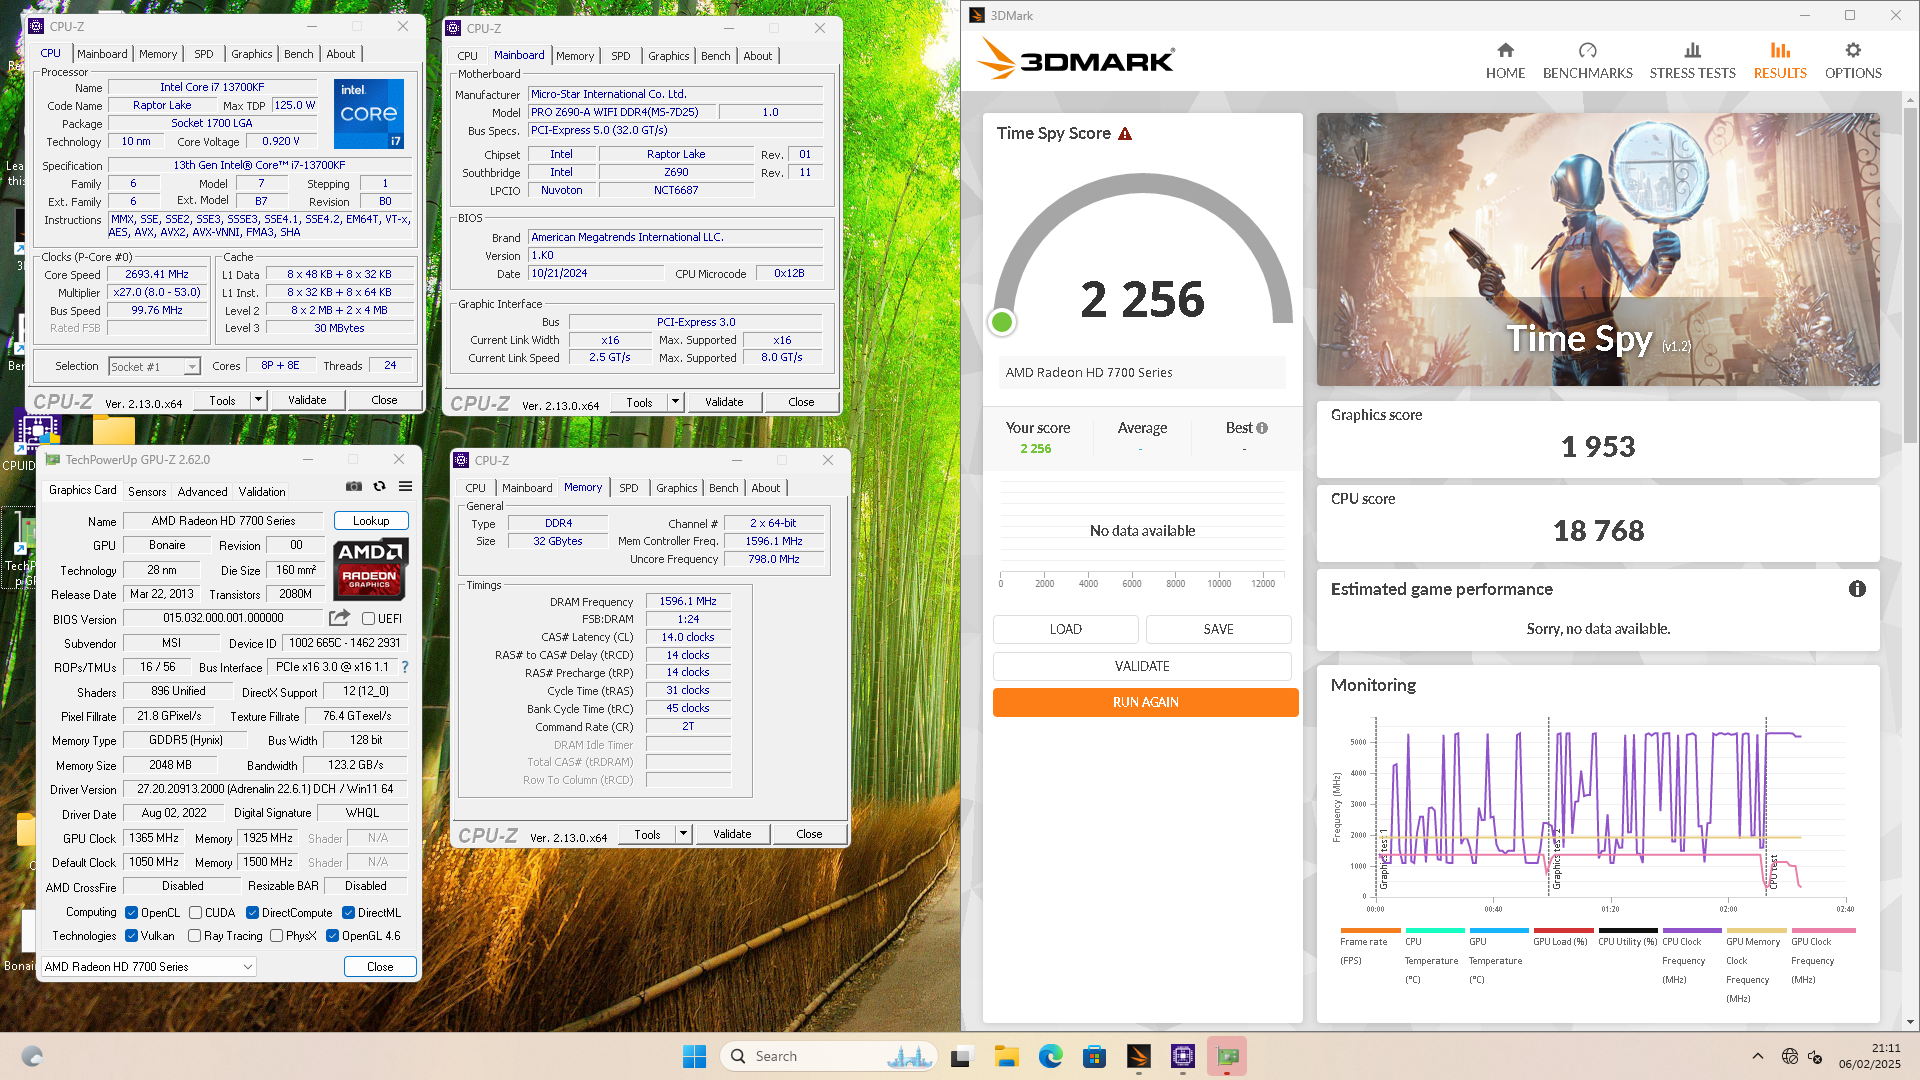
Task: Open 3DMark OPTIONS gear
Action: (x=1853, y=61)
